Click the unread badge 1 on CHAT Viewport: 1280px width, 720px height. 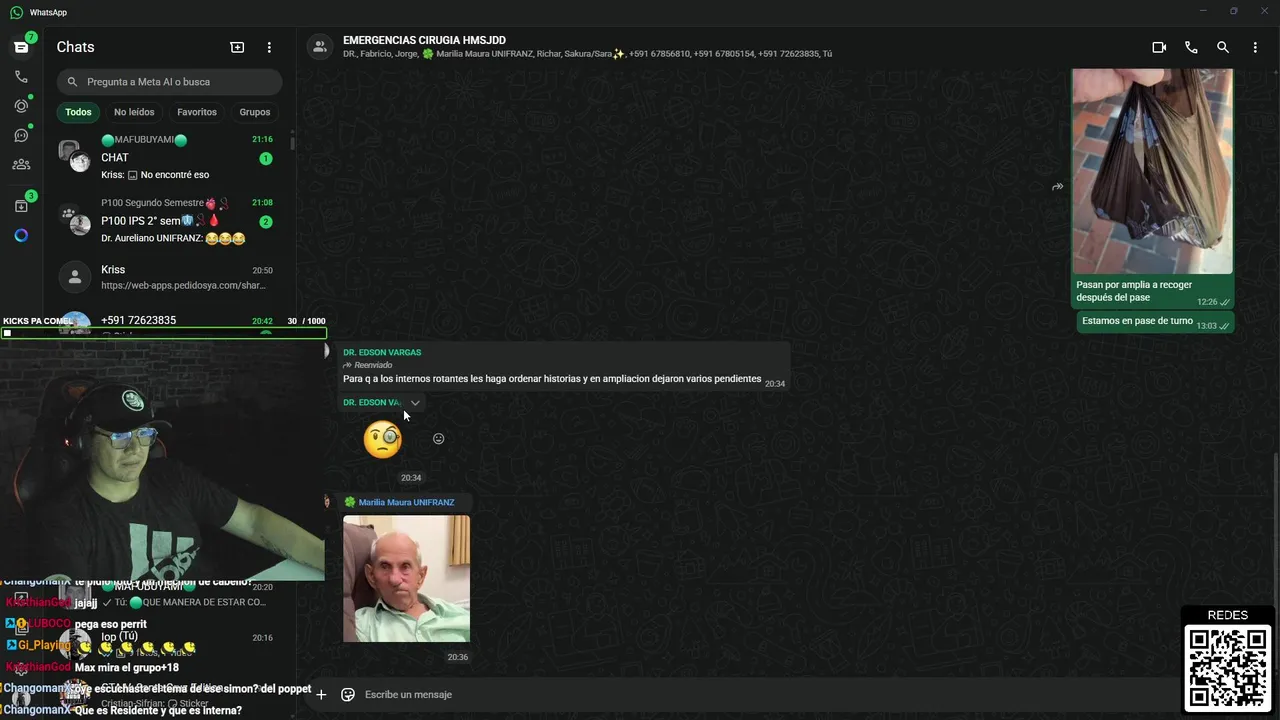[x=266, y=159]
